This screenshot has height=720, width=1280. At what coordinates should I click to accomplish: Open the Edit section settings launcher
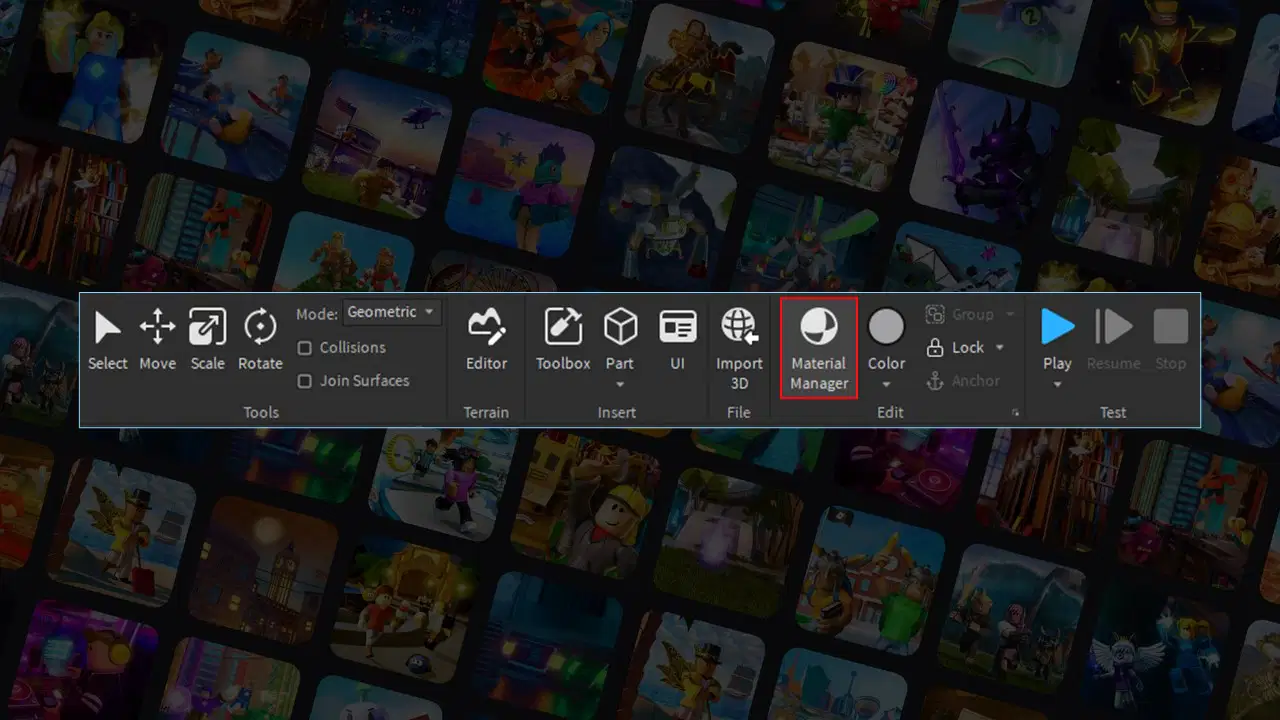pyautogui.click(x=1016, y=412)
